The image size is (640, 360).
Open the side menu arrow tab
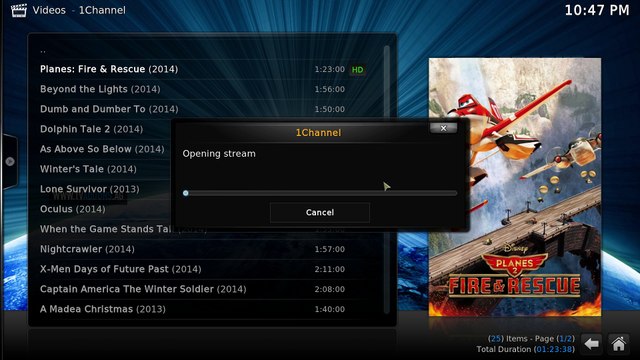(10, 161)
